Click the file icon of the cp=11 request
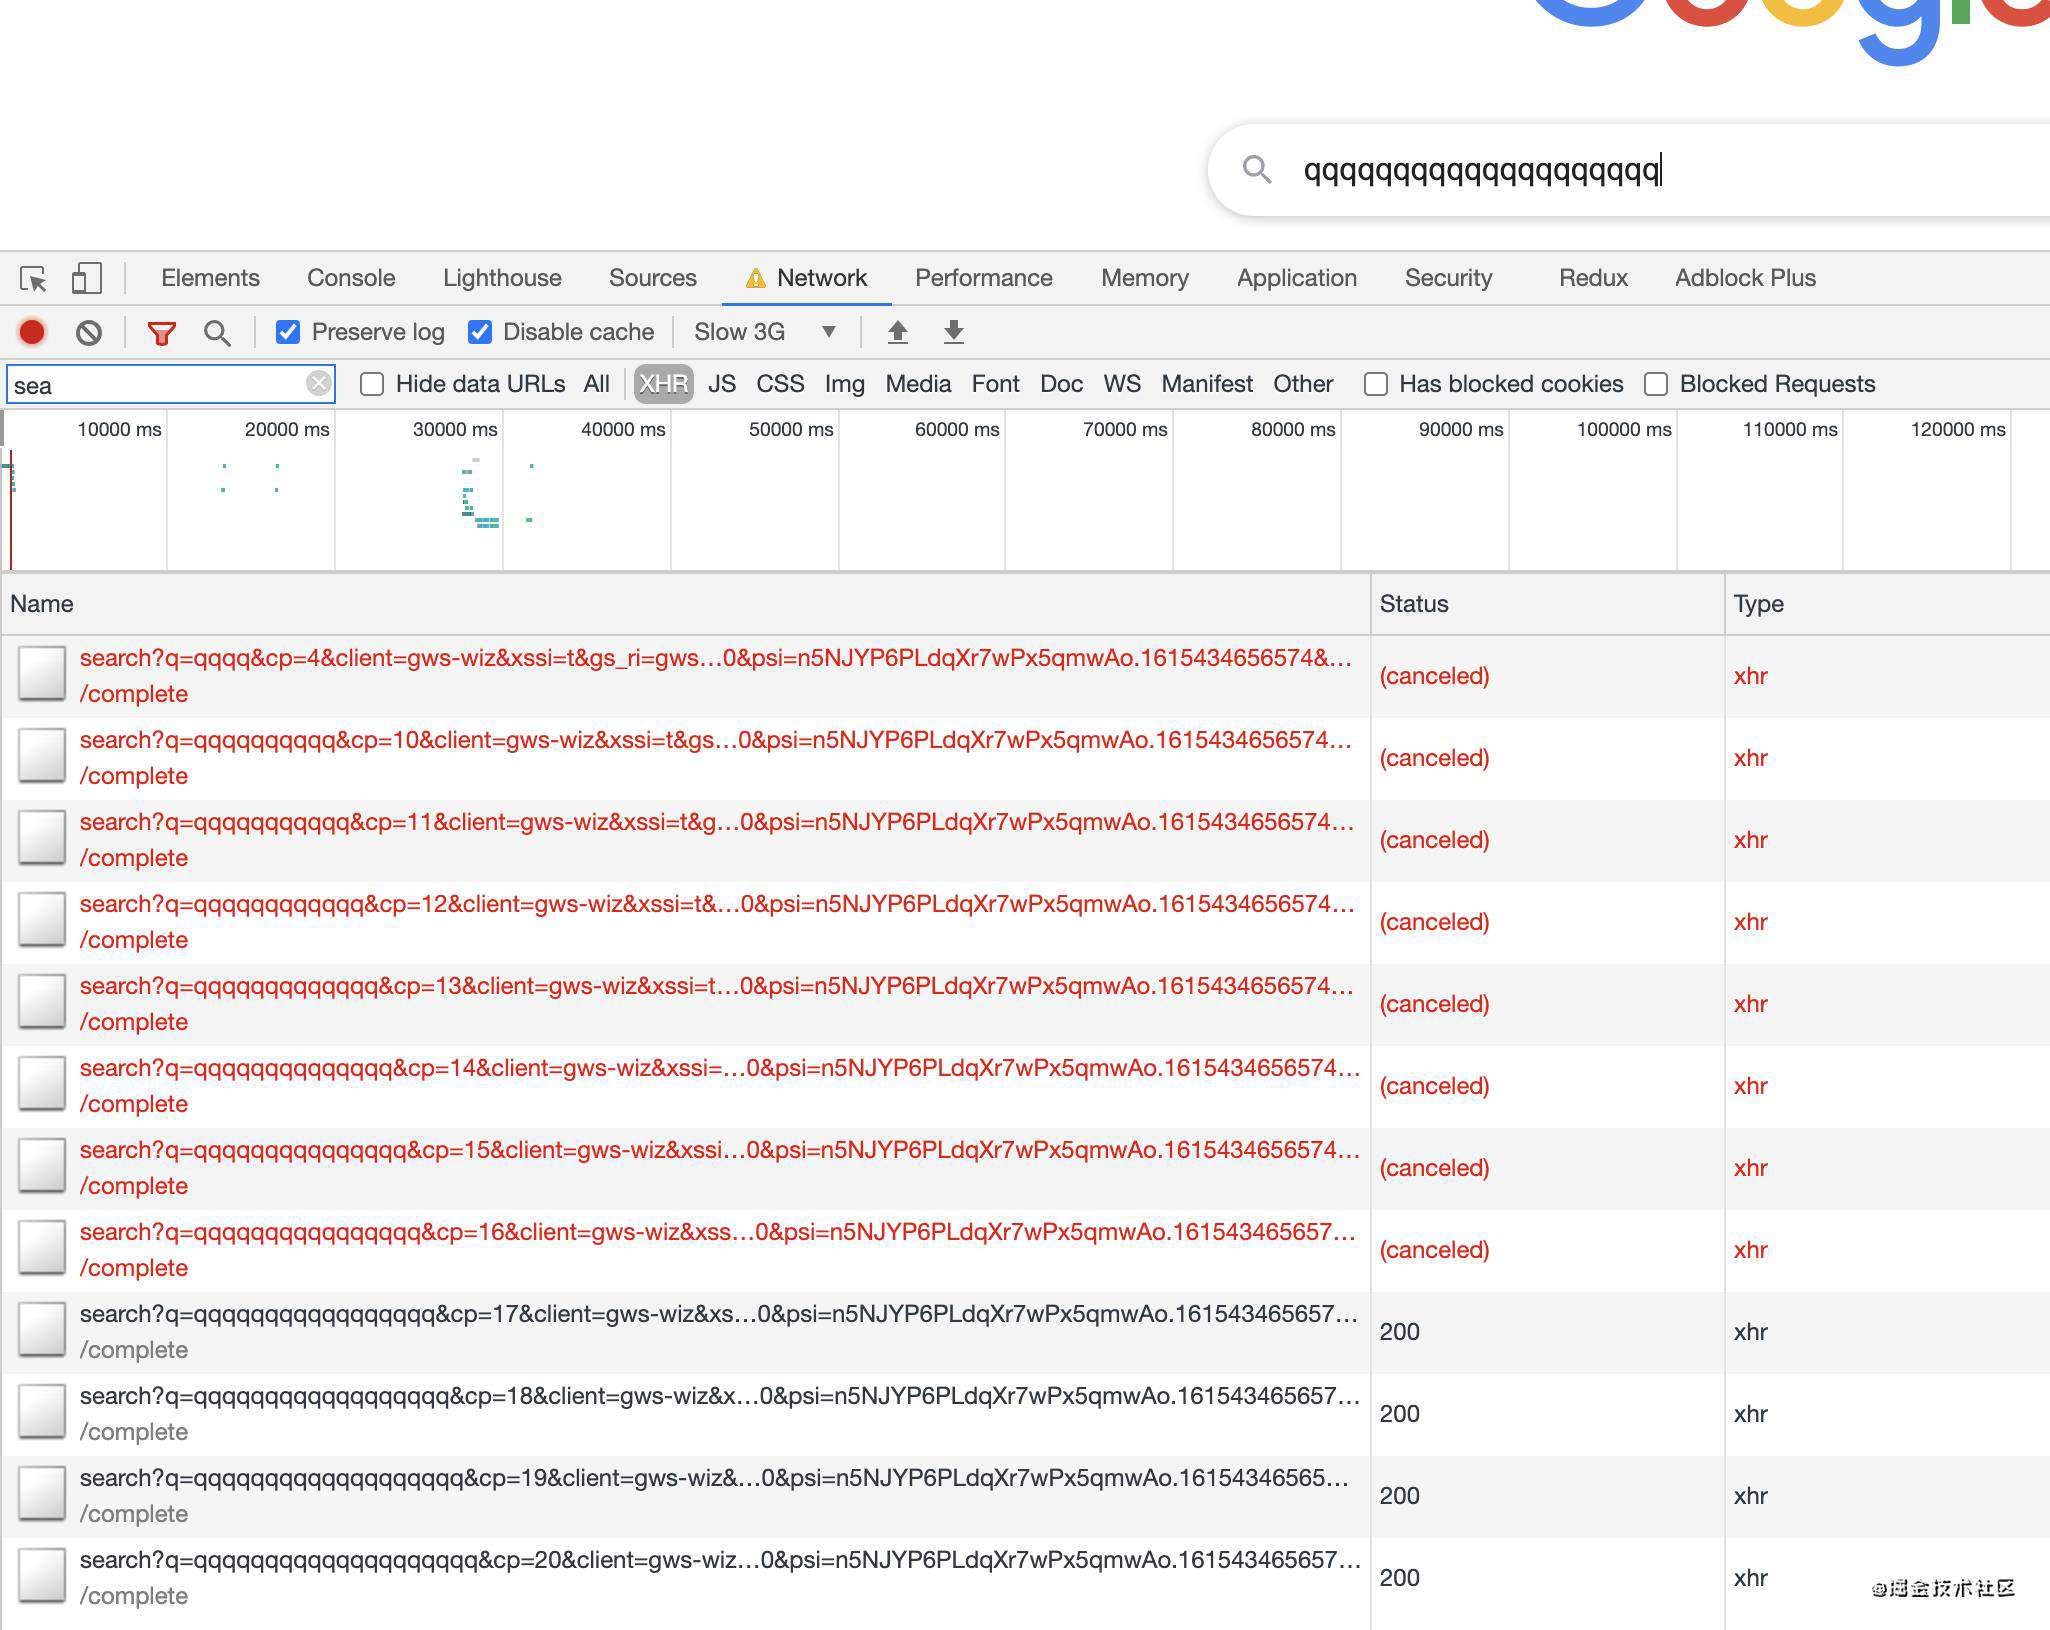Viewport: 2050px width, 1630px height. click(x=42, y=838)
